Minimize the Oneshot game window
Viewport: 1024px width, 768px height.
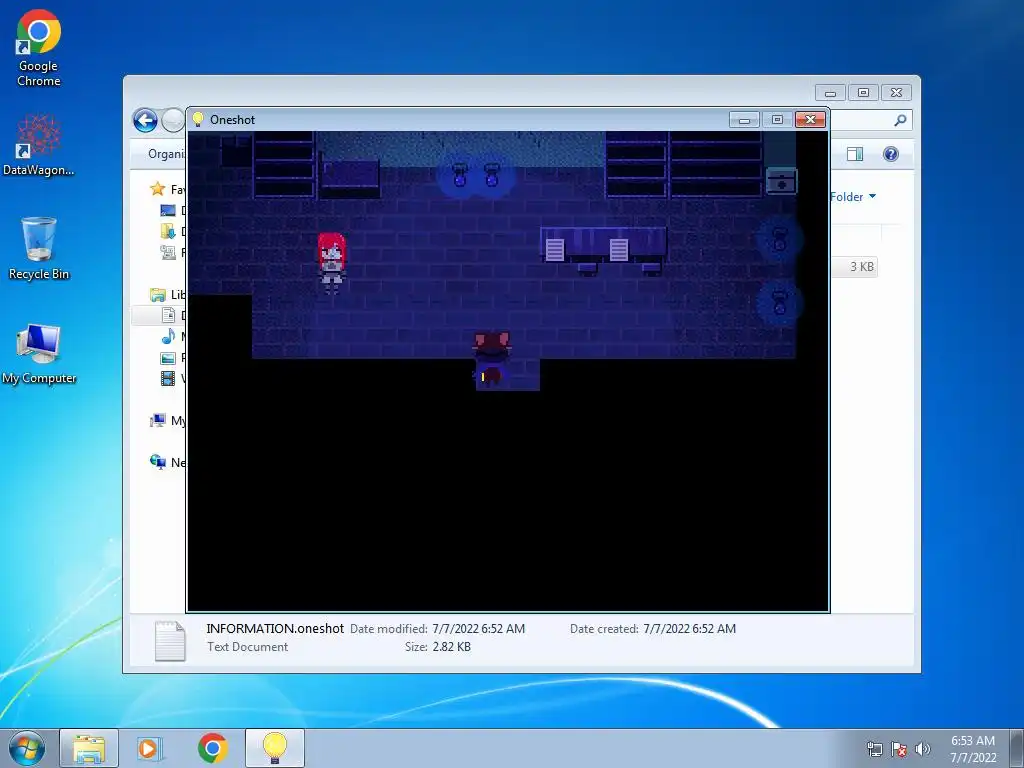click(x=744, y=120)
